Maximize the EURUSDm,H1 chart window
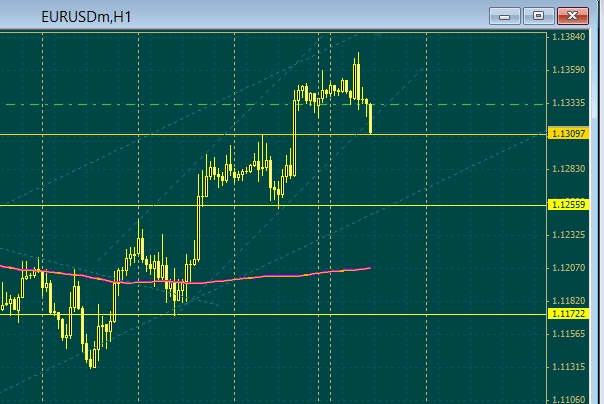The image size is (604, 404). coord(538,16)
